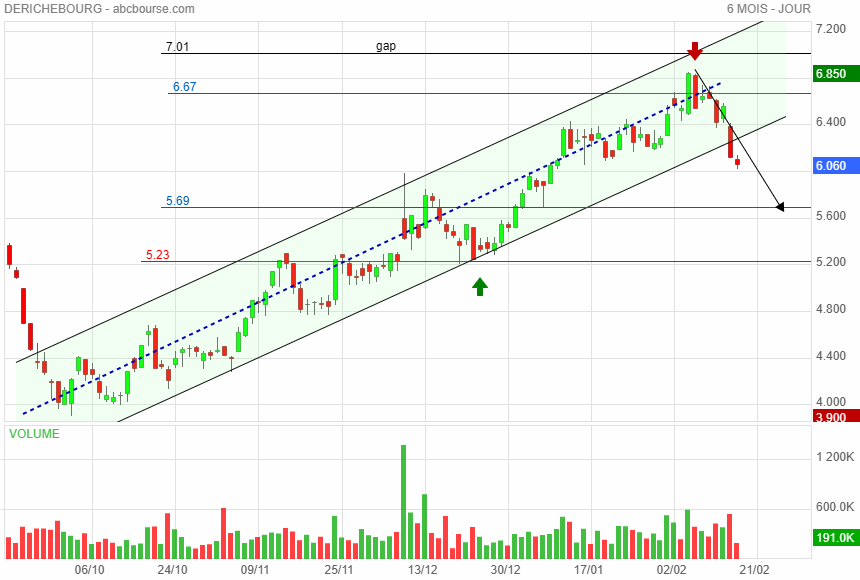Click the 6.400 price axis value

830,122
